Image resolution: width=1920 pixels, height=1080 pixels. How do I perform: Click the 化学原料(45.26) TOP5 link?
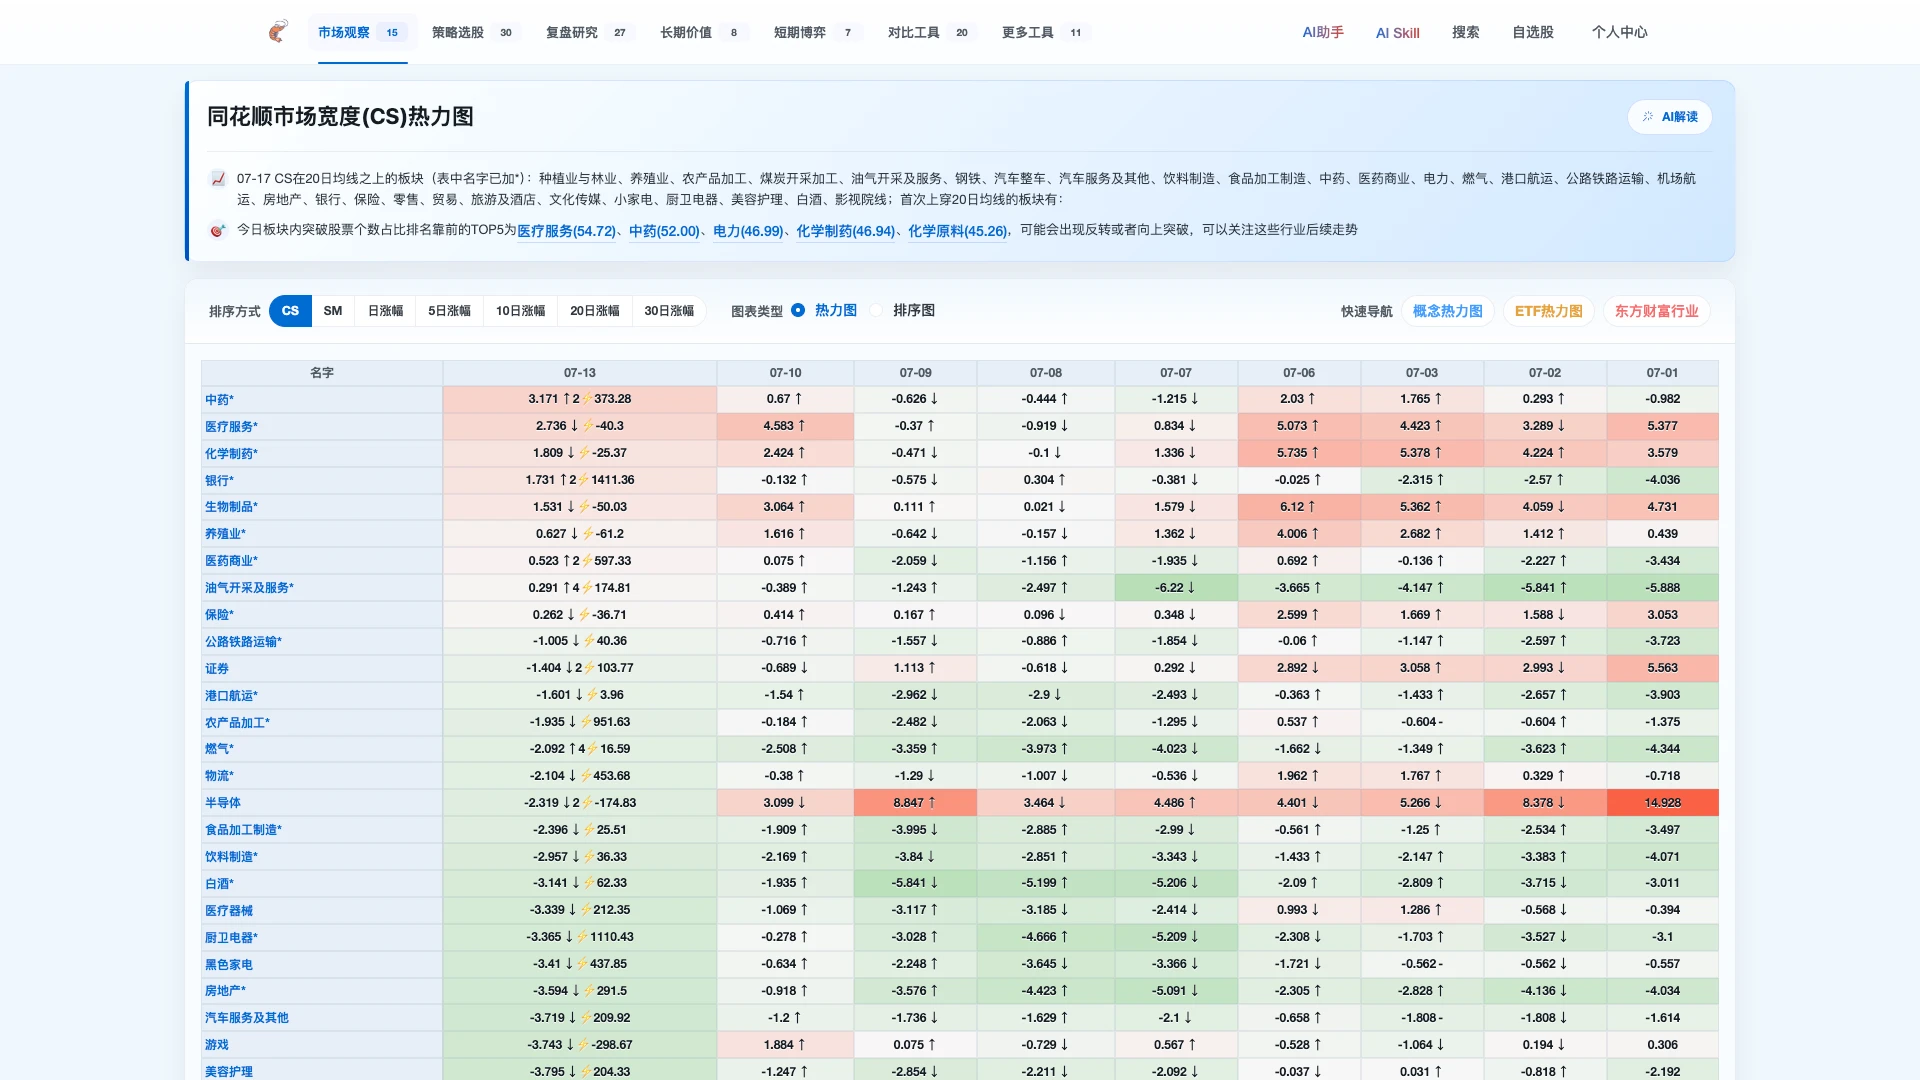[x=957, y=231]
